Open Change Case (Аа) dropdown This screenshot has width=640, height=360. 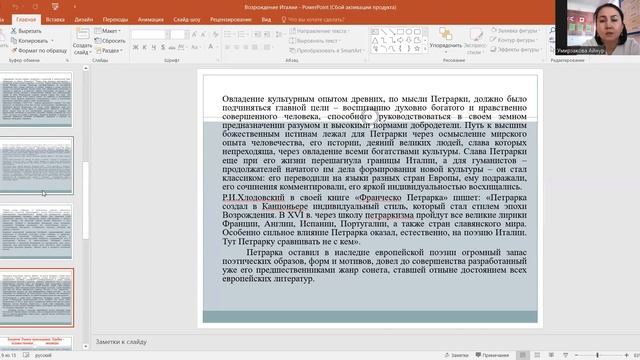click(x=195, y=47)
